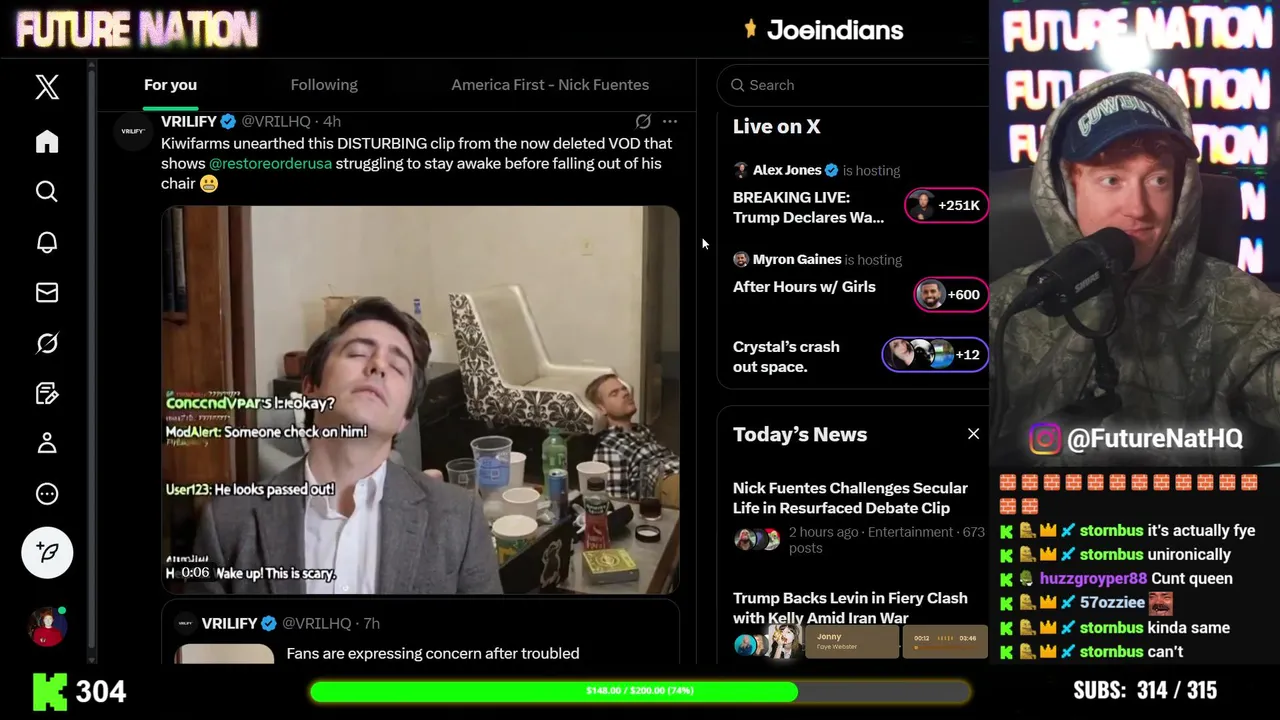Click 57ozziee username in chat
This screenshot has height=720, width=1280.
click(1112, 603)
